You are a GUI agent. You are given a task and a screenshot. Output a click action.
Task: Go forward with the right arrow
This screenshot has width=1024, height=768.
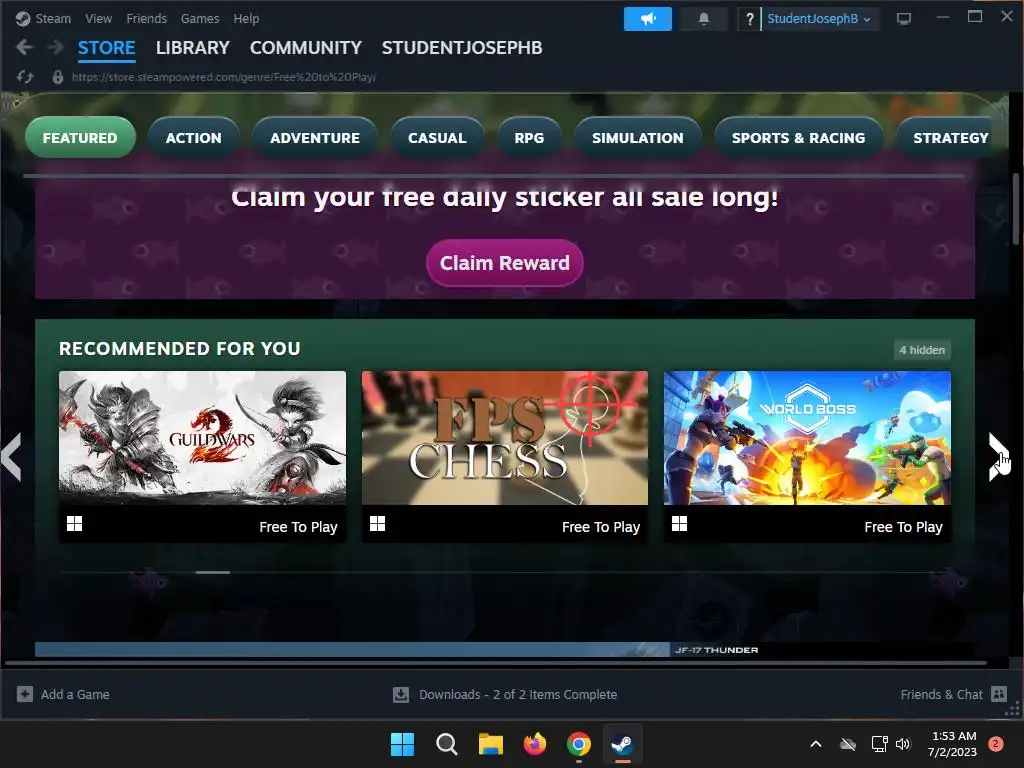click(56, 47)
